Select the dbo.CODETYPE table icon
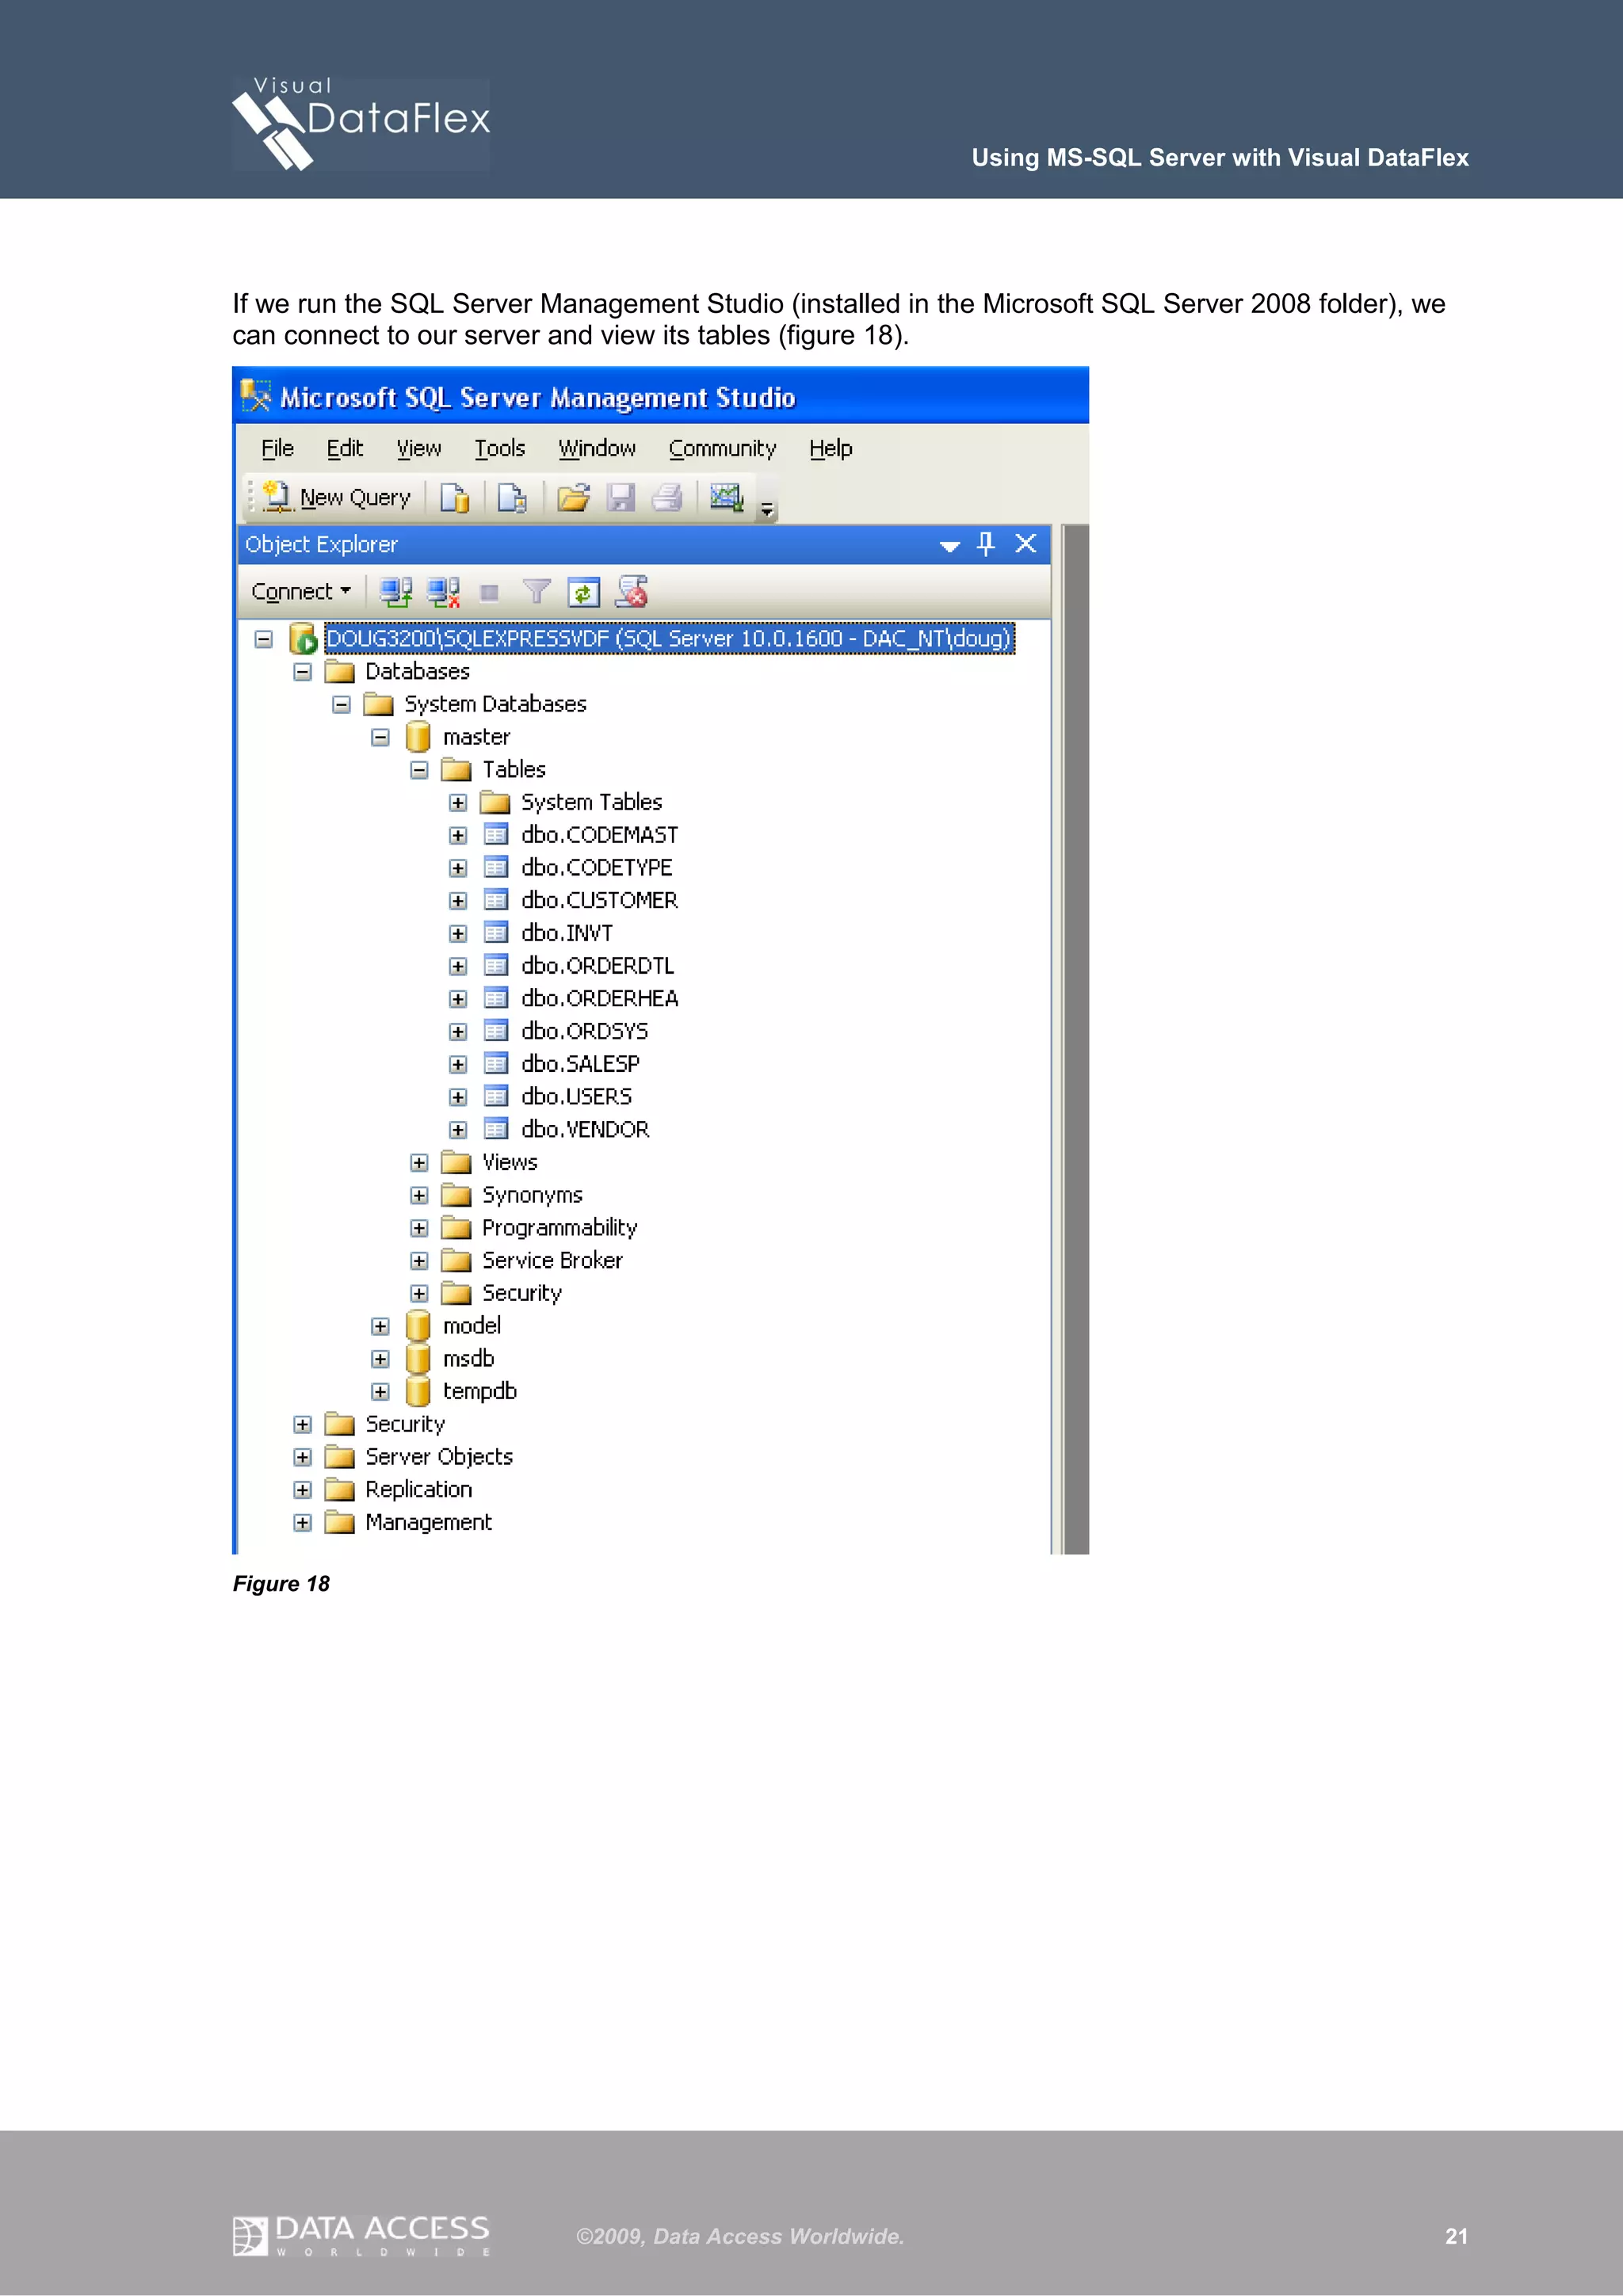This screenshot has height=2296, width=1623. click(x=496, y=867)
